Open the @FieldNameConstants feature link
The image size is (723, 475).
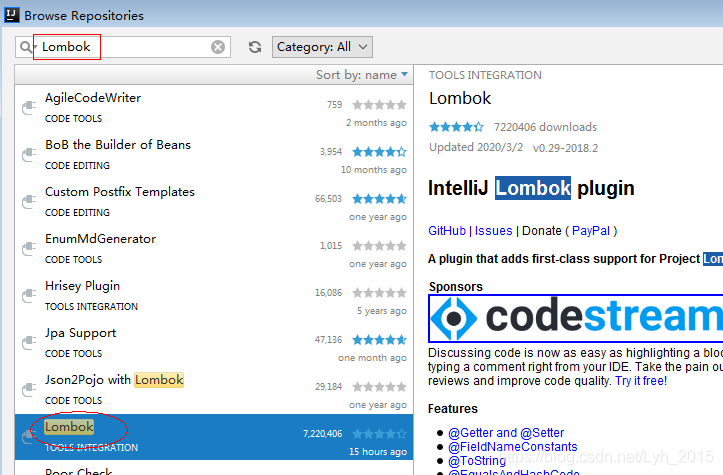(x=513, y=446)
